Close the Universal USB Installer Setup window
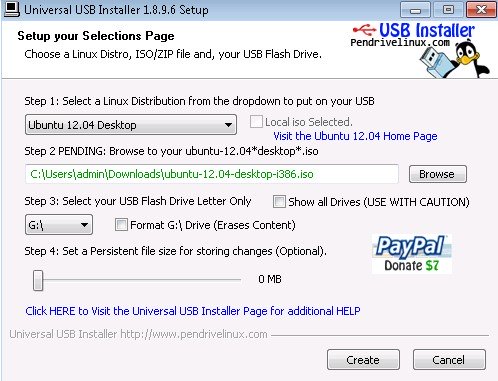 click(481, 10)
